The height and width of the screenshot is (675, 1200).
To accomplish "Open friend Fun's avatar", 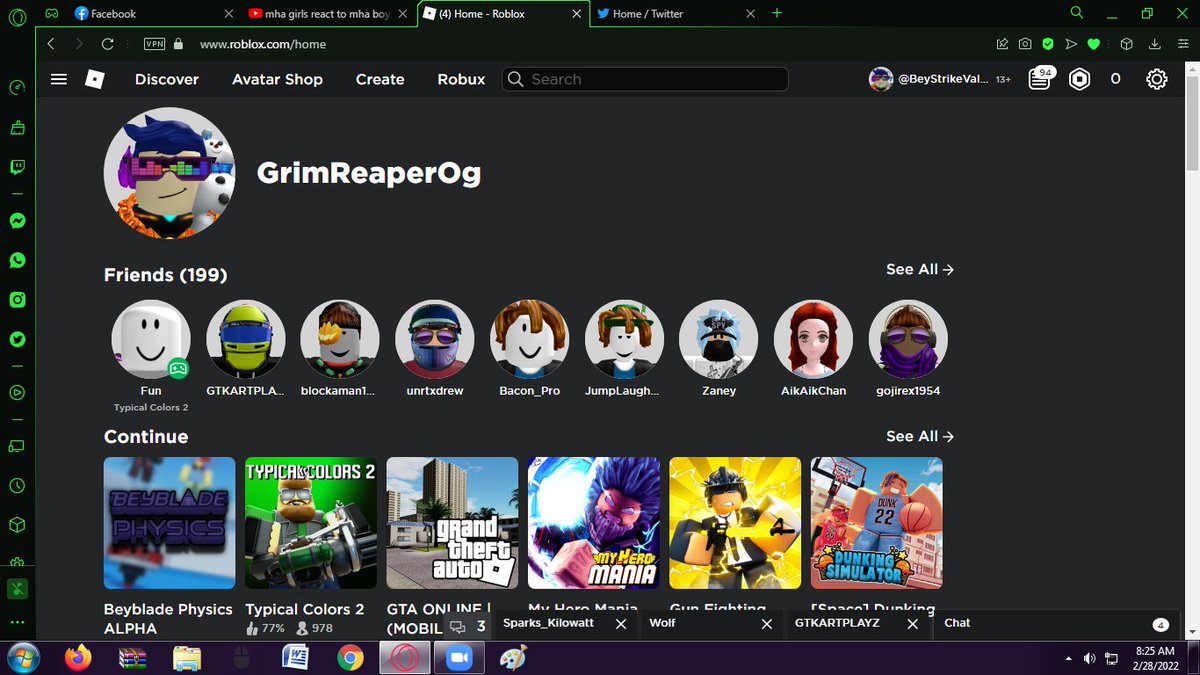I will (151, 340).
